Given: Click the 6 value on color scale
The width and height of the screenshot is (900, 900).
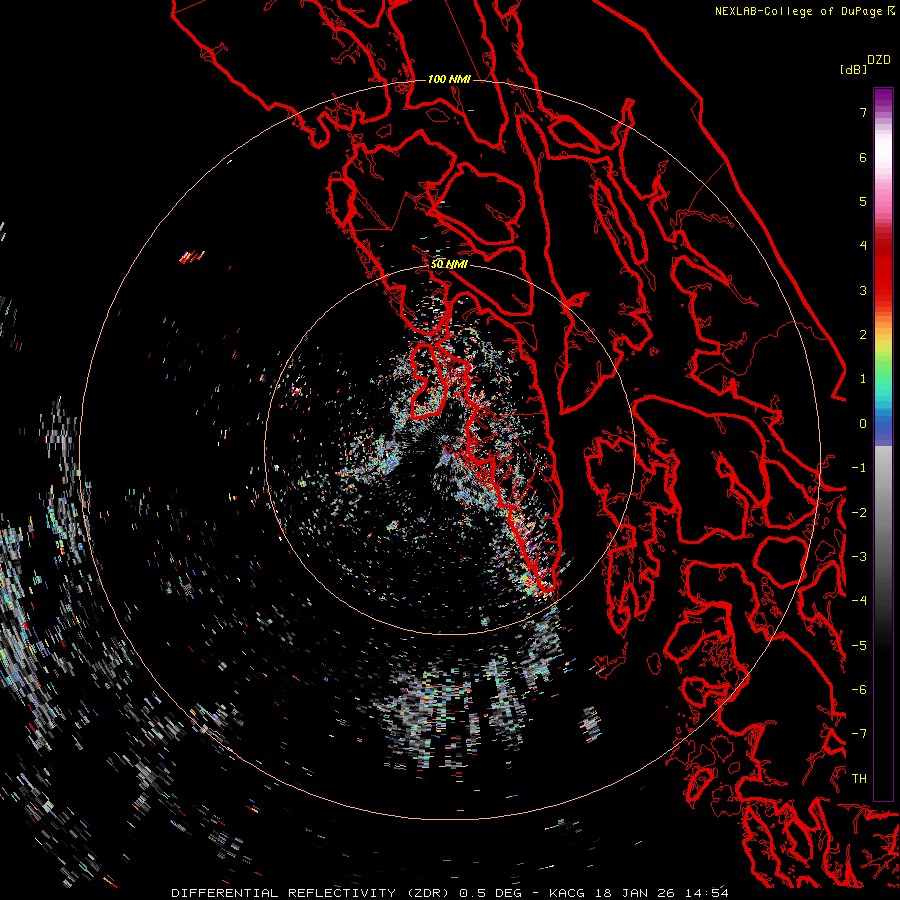Looking at the screenshot, I should pyautogui.click(x=863, y=157).
